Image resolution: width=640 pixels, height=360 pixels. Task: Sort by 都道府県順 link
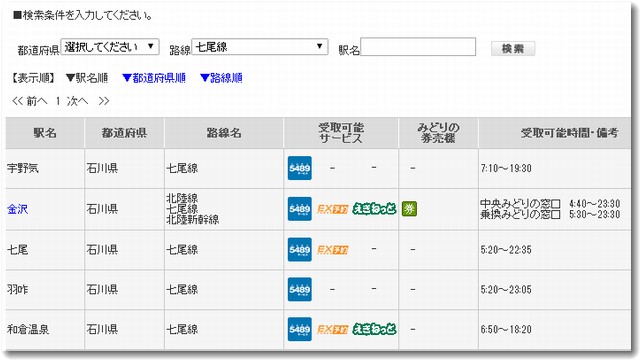tap(154, 78)
